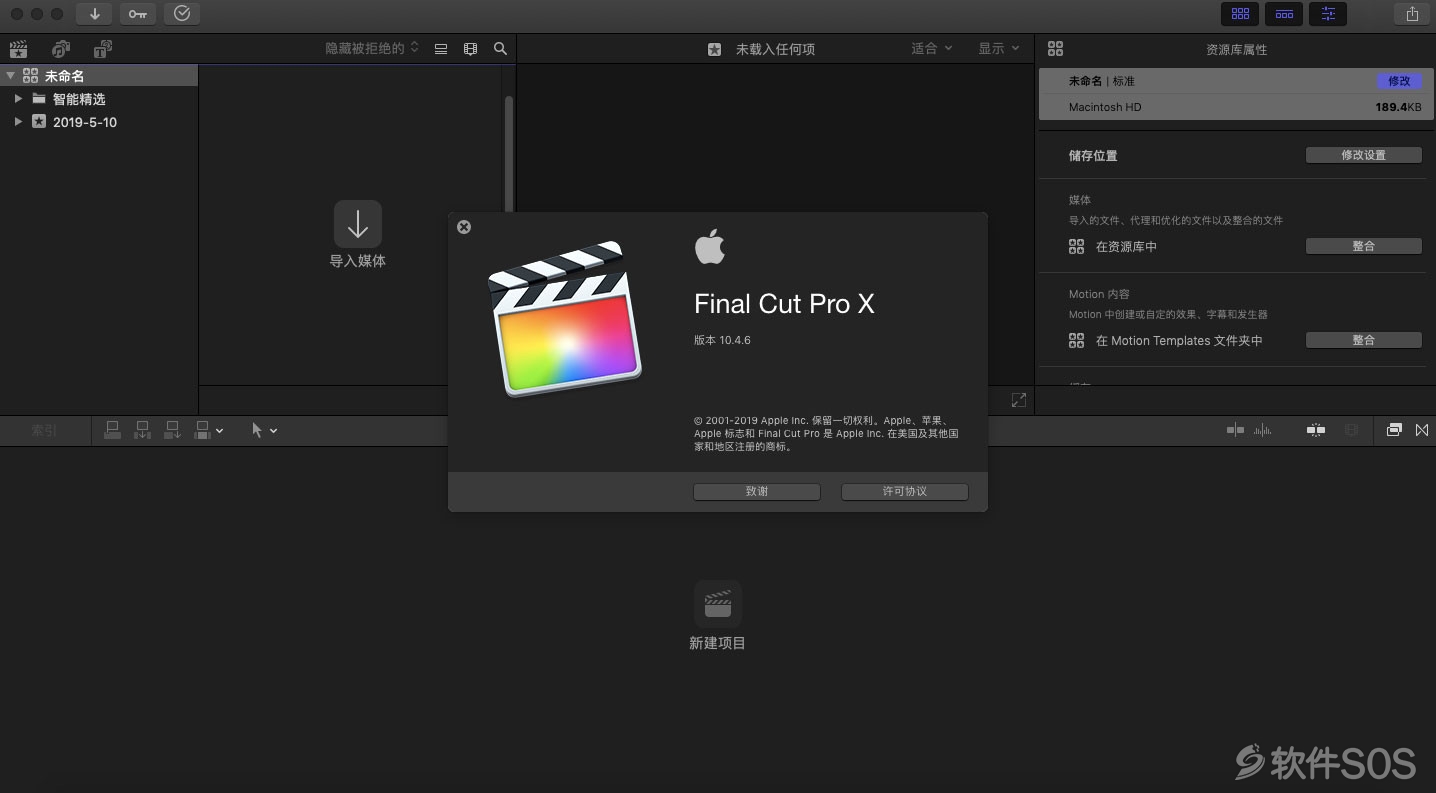Click the 新建项目 new project icon
Screen dimensions: 1436x793
pyautogui.click(x=718, y=604)
